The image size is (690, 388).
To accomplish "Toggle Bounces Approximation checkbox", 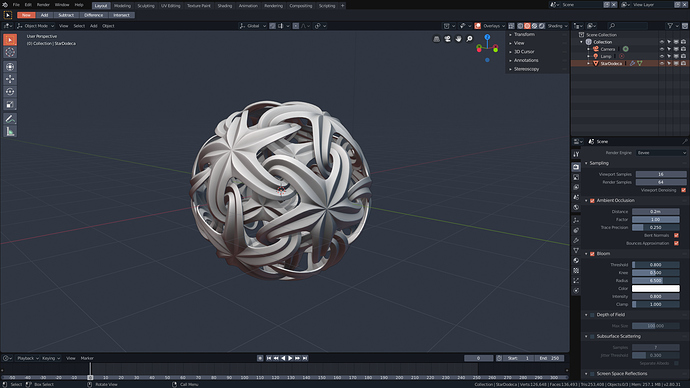I will click(x=676, y=243).
